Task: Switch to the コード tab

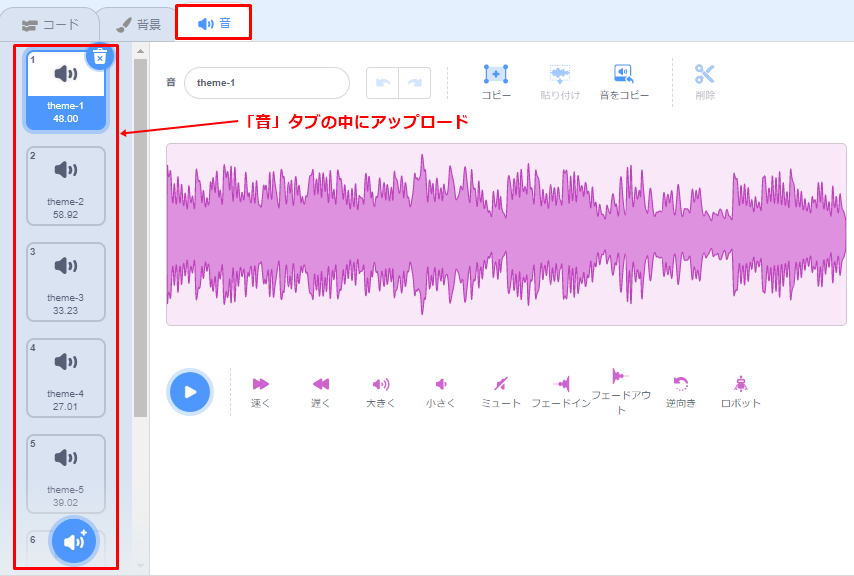Action: coord(50,25)
